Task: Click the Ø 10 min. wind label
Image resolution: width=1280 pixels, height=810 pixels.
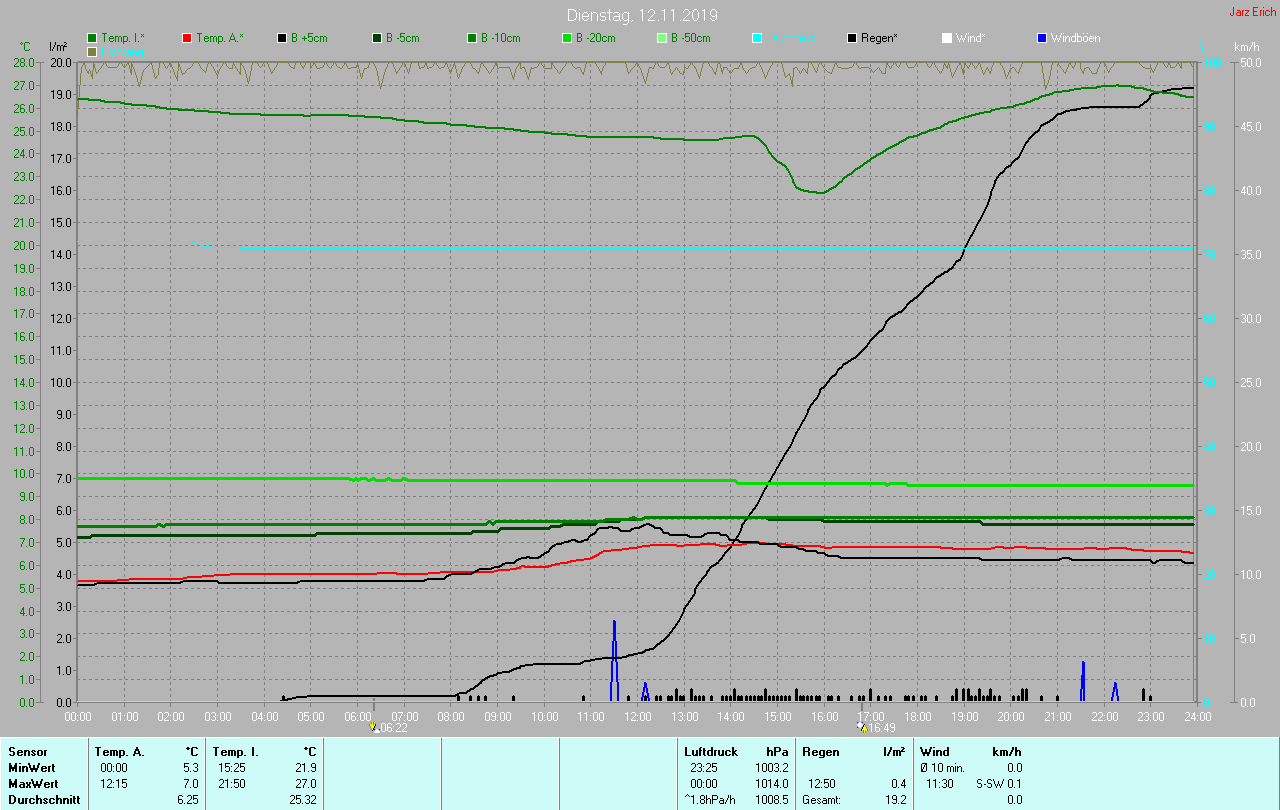Action: (945, 767)
